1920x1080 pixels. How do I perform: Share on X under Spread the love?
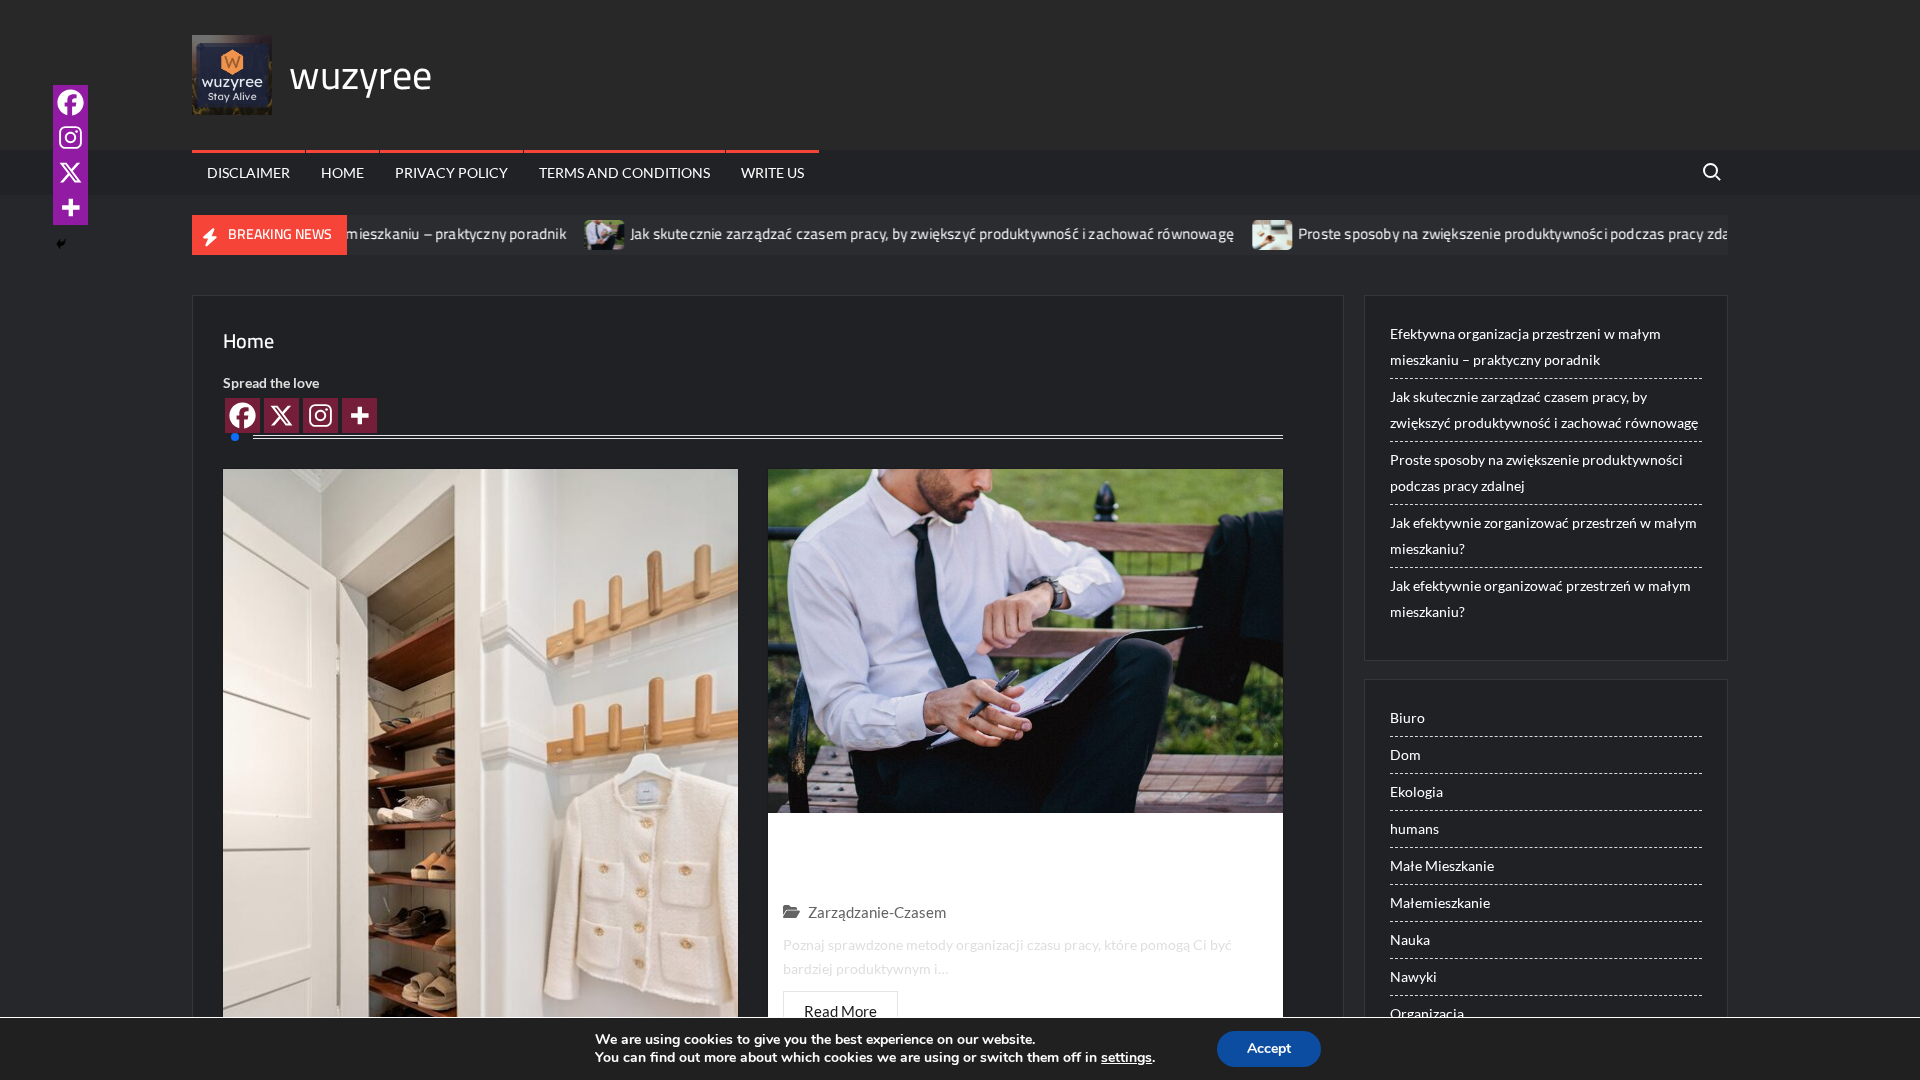281,415
